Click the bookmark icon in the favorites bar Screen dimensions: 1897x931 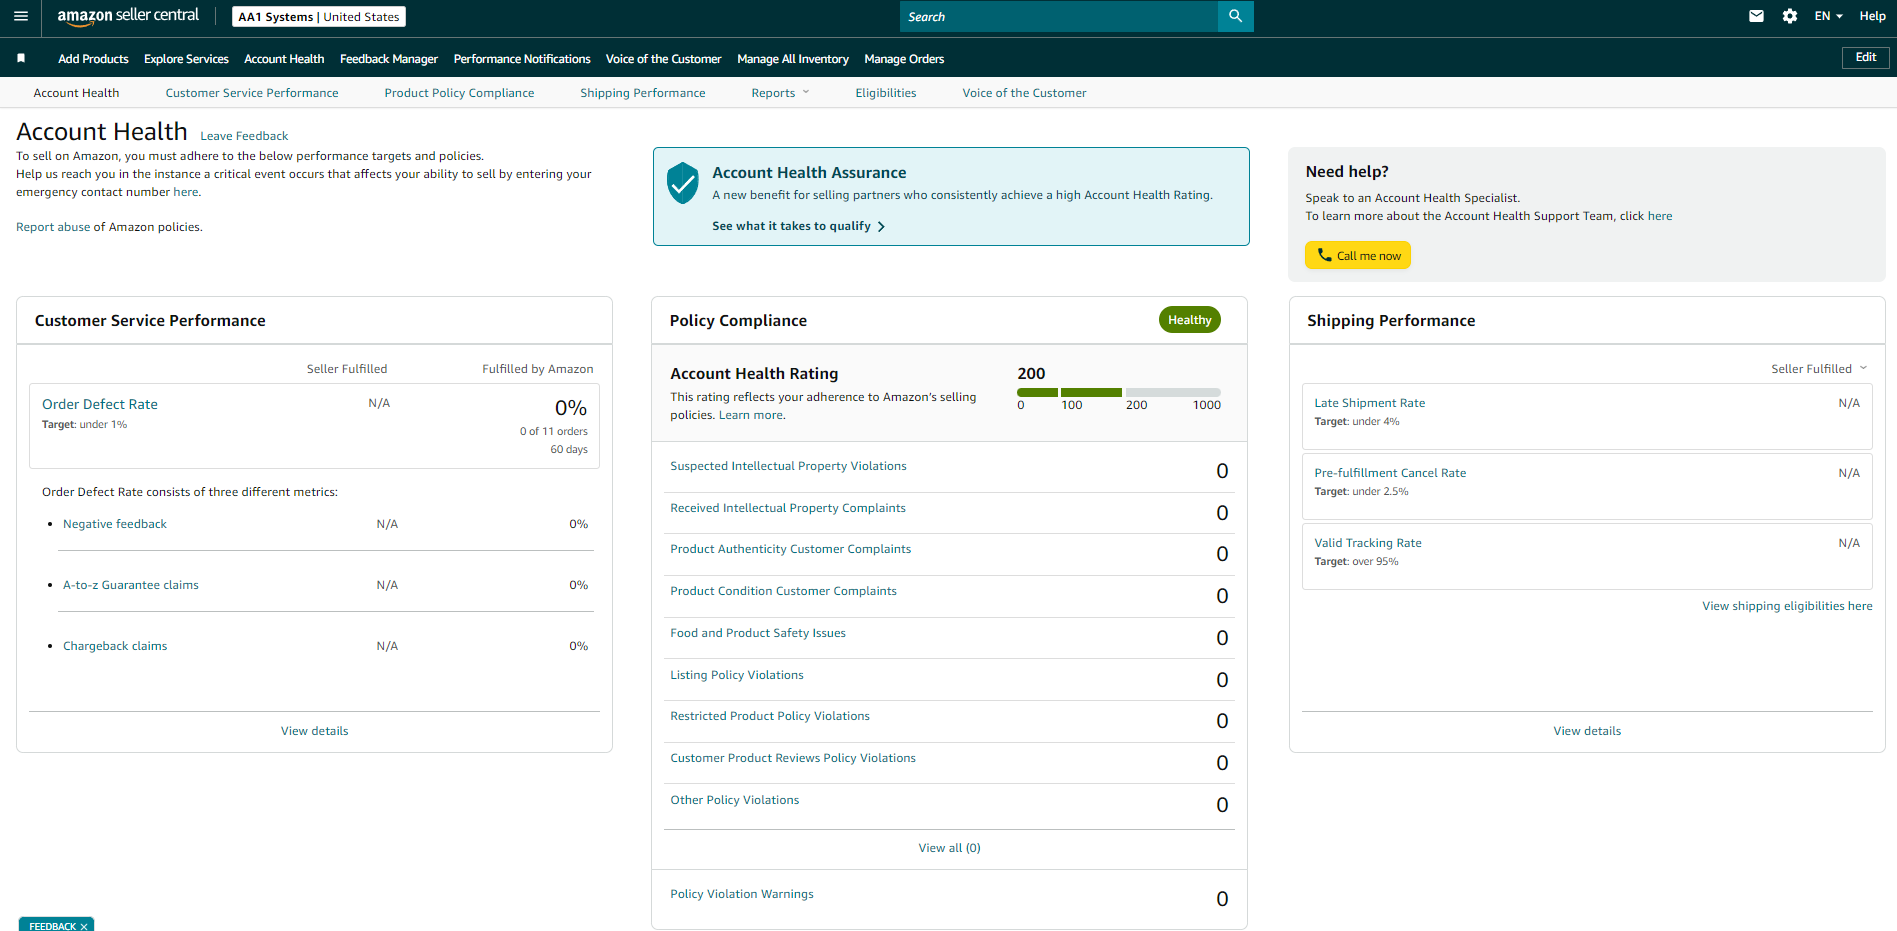21,58
